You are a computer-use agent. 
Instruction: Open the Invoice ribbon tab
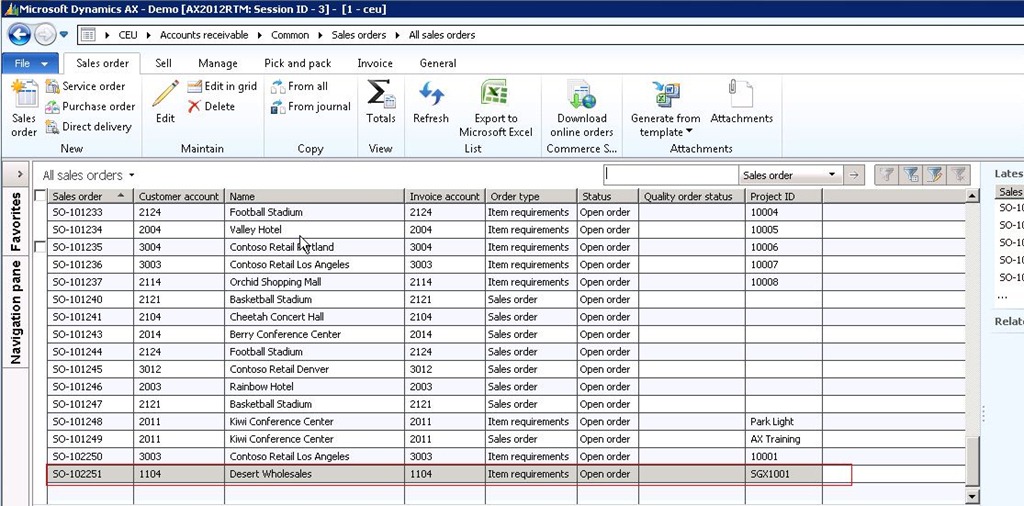[375, 63]
